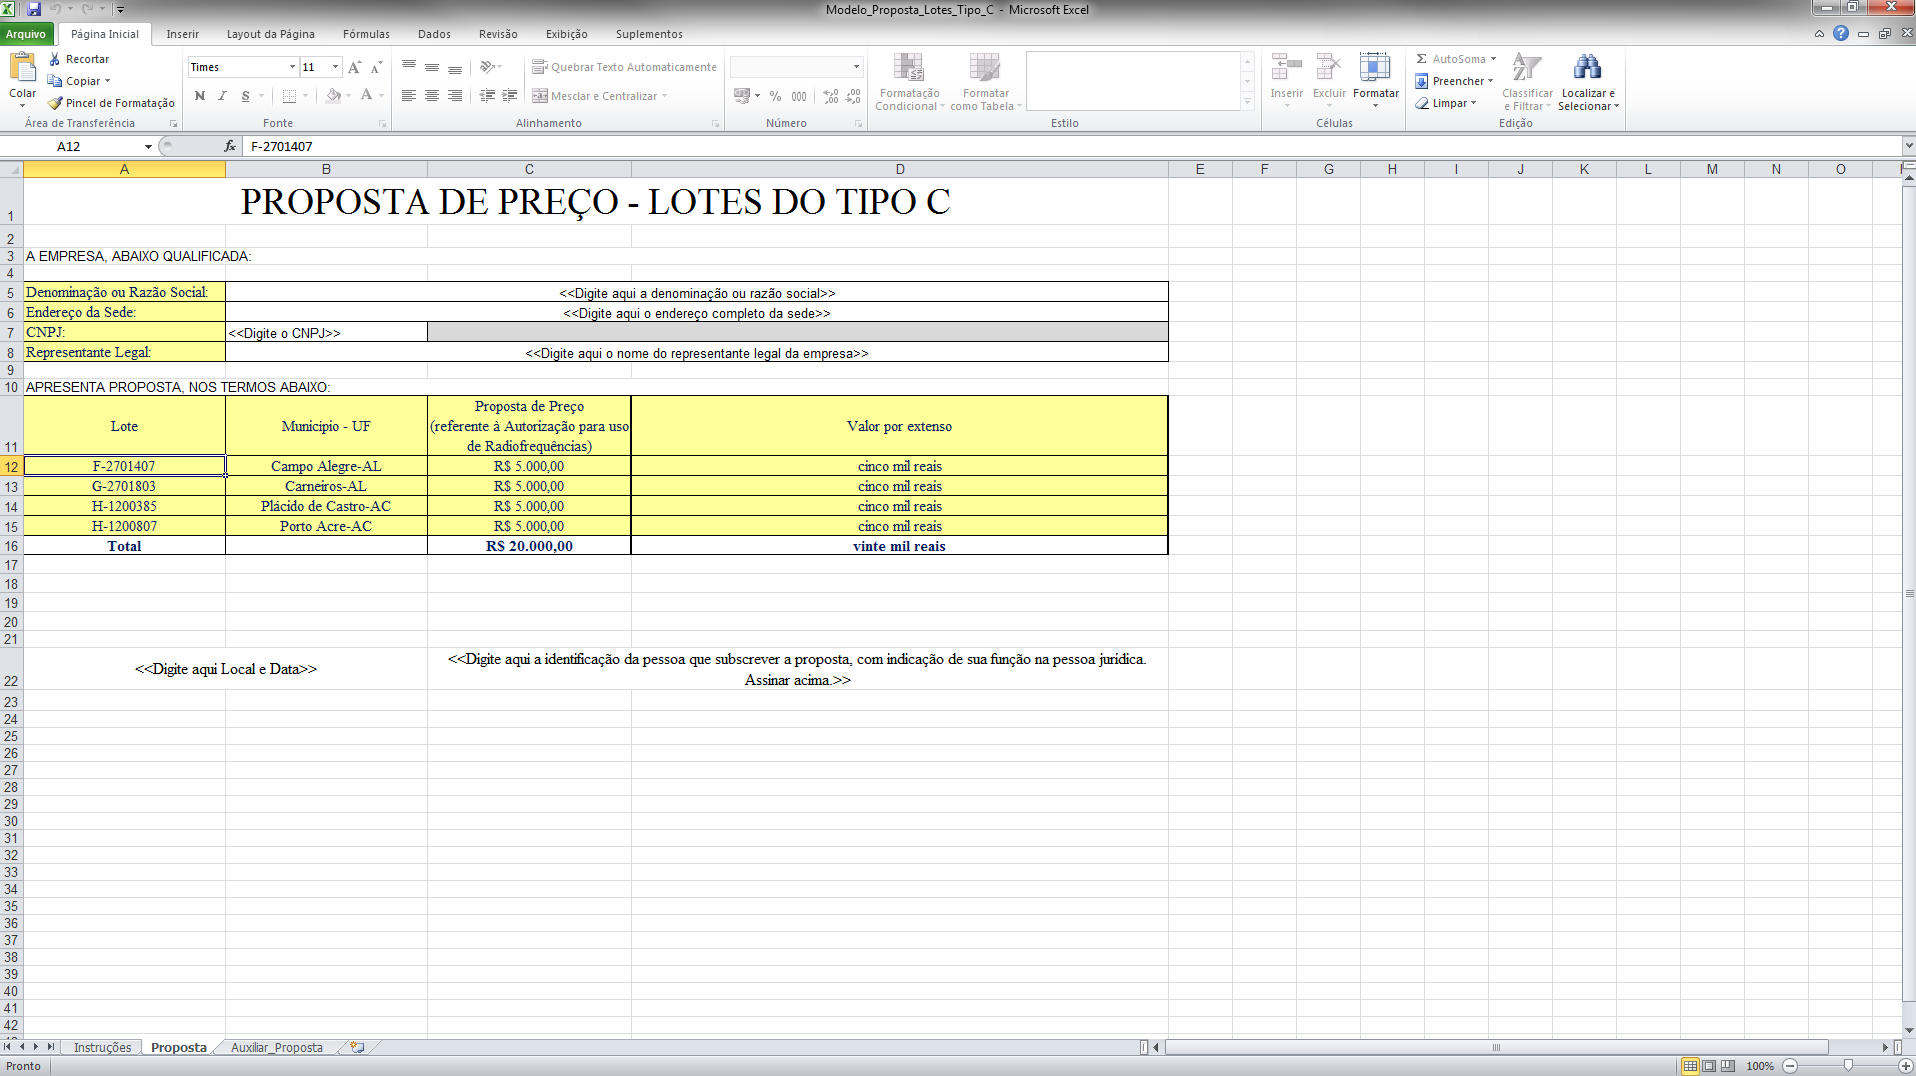Click the insert function fx icon
The height and width of the screenshot is (1076, 1916).
(230, 146)
